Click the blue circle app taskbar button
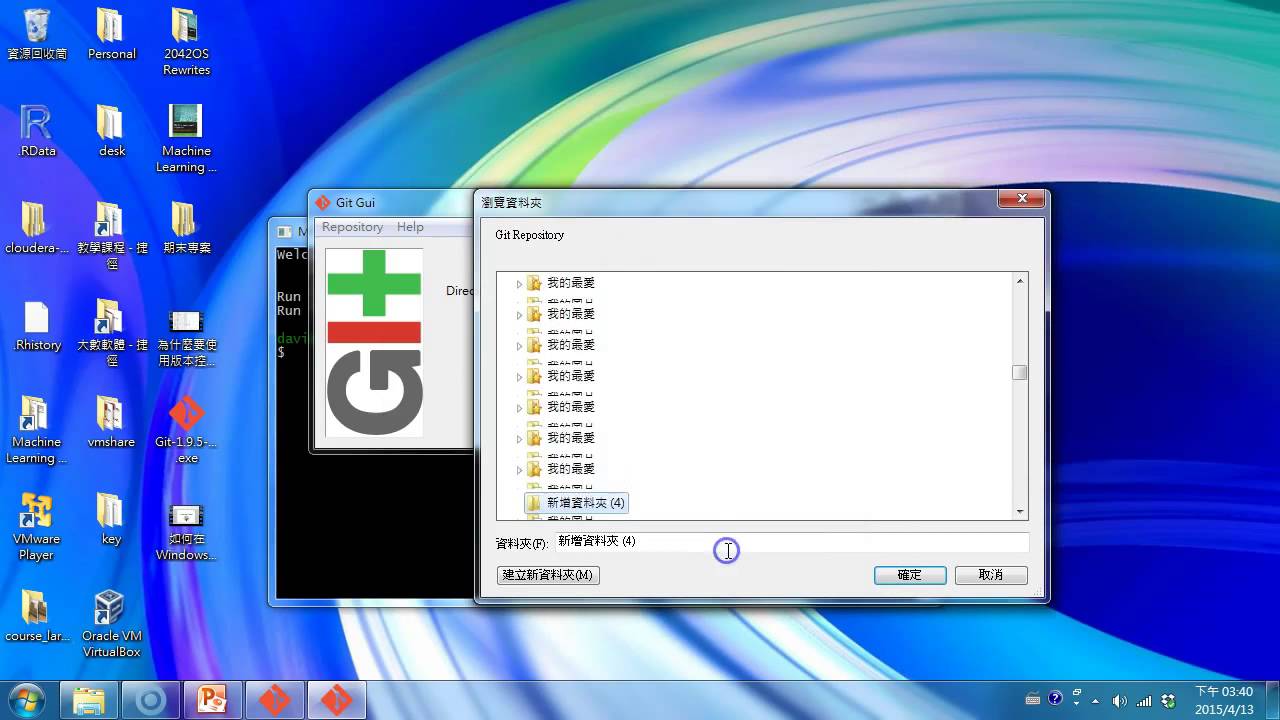1280x720 pixels. click(x=151, y=700)
